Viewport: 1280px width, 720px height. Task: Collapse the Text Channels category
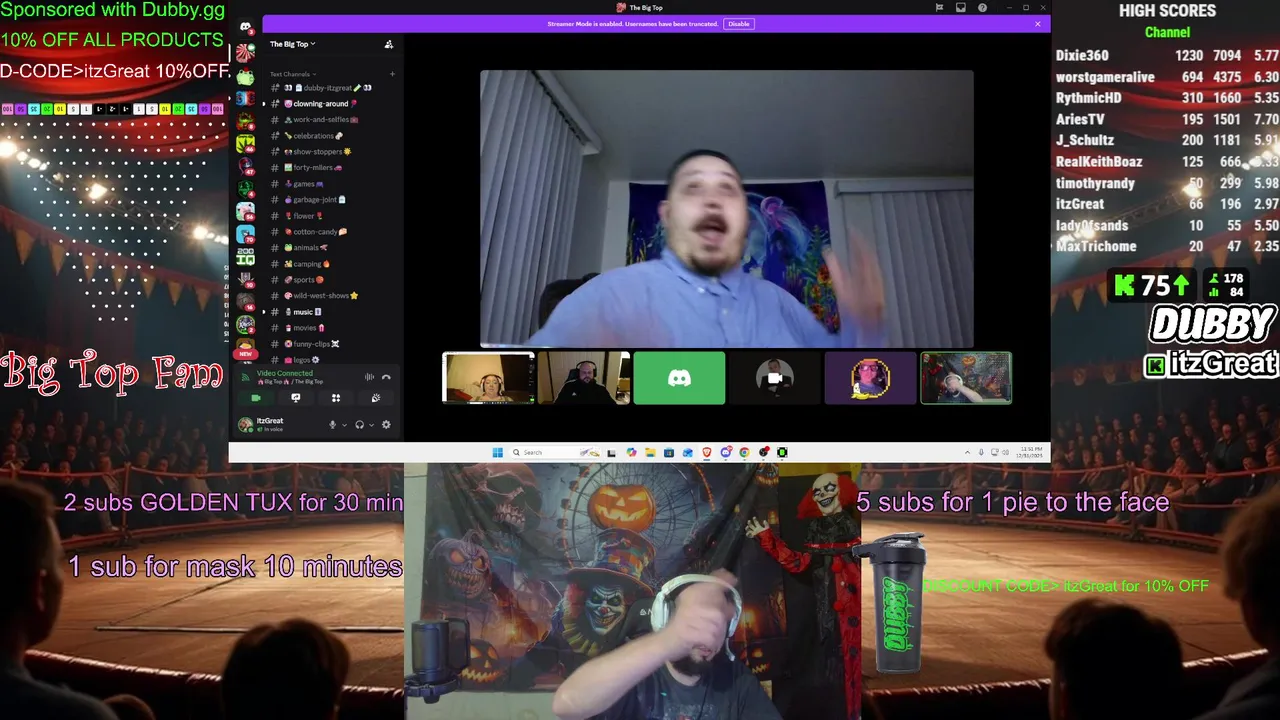[x=292, y=74]
